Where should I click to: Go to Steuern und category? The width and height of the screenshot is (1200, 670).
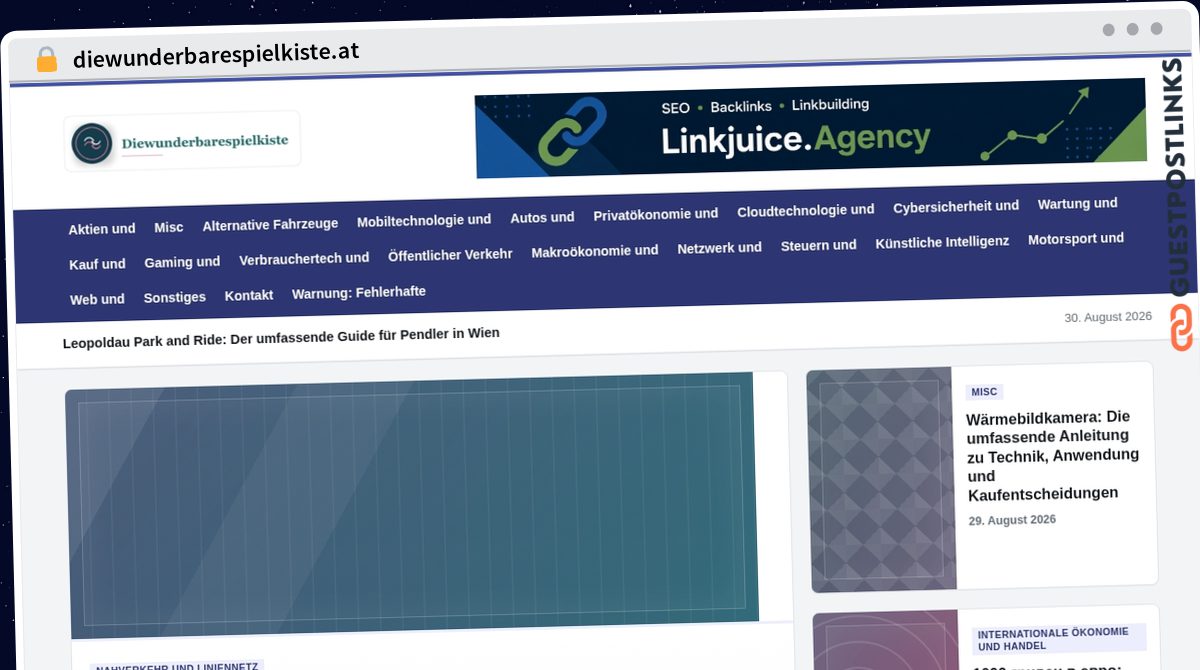(819, 245)
